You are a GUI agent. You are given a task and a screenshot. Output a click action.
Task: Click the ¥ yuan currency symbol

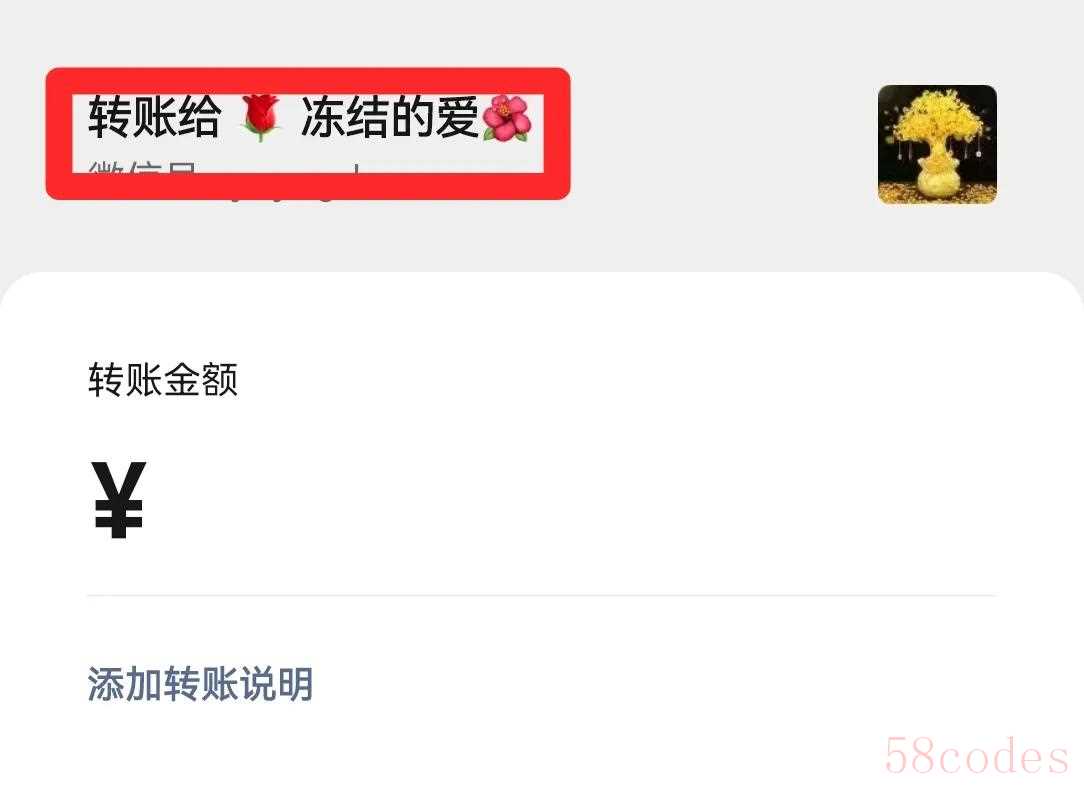pyautogui.click(x=119, y=500)
